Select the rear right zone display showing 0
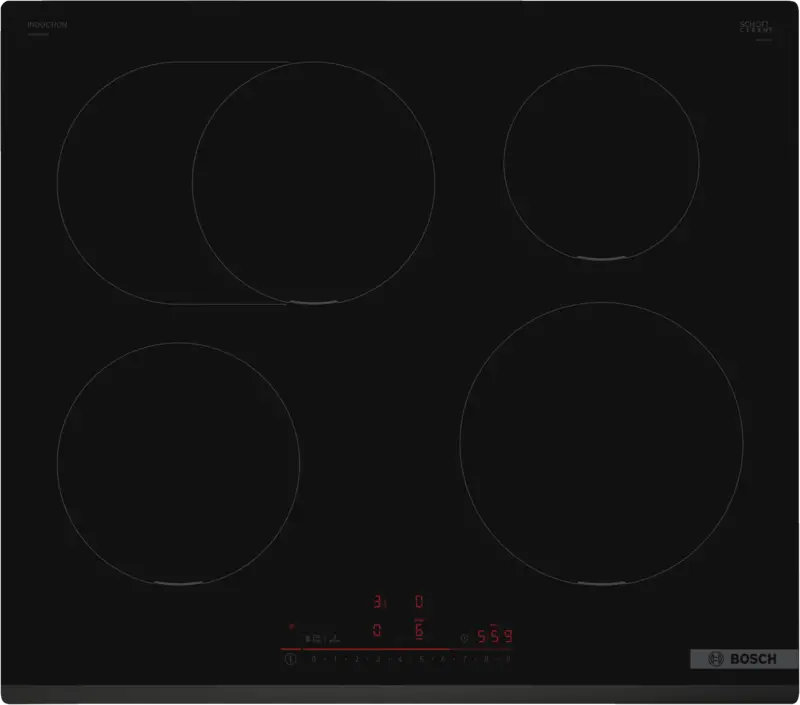Image resolution: width=800 pixels, height=705 pixels. point(419,602)
